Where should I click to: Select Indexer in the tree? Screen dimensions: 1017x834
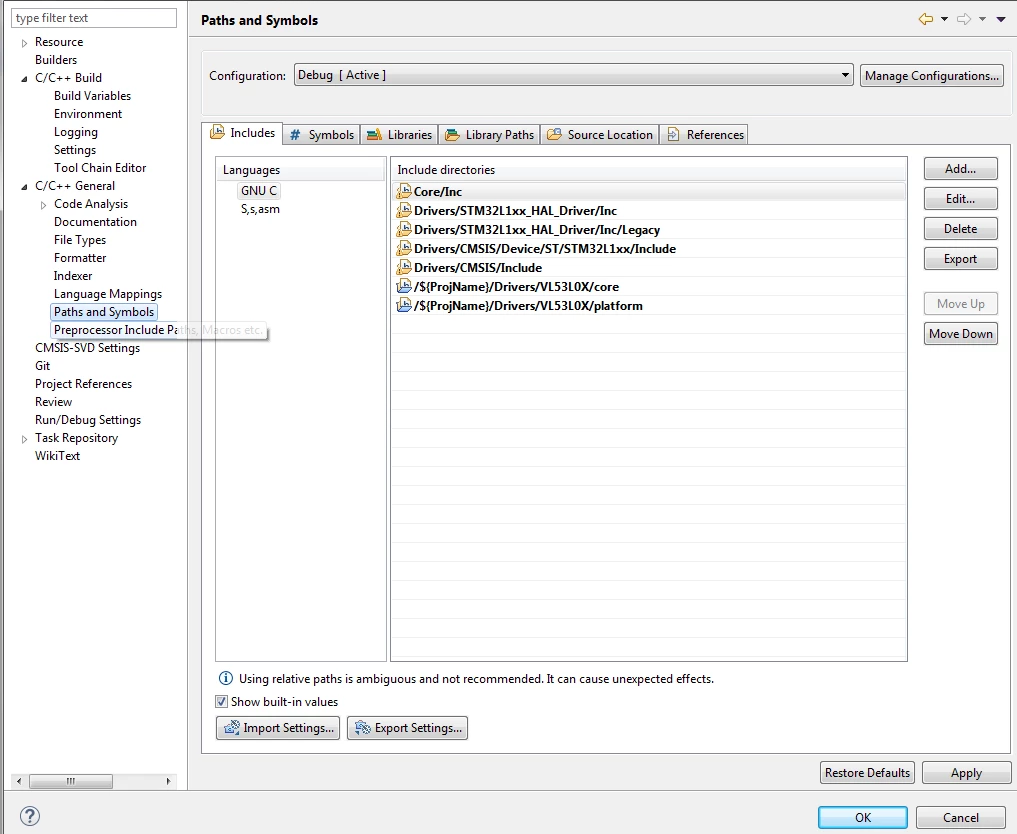73,276
